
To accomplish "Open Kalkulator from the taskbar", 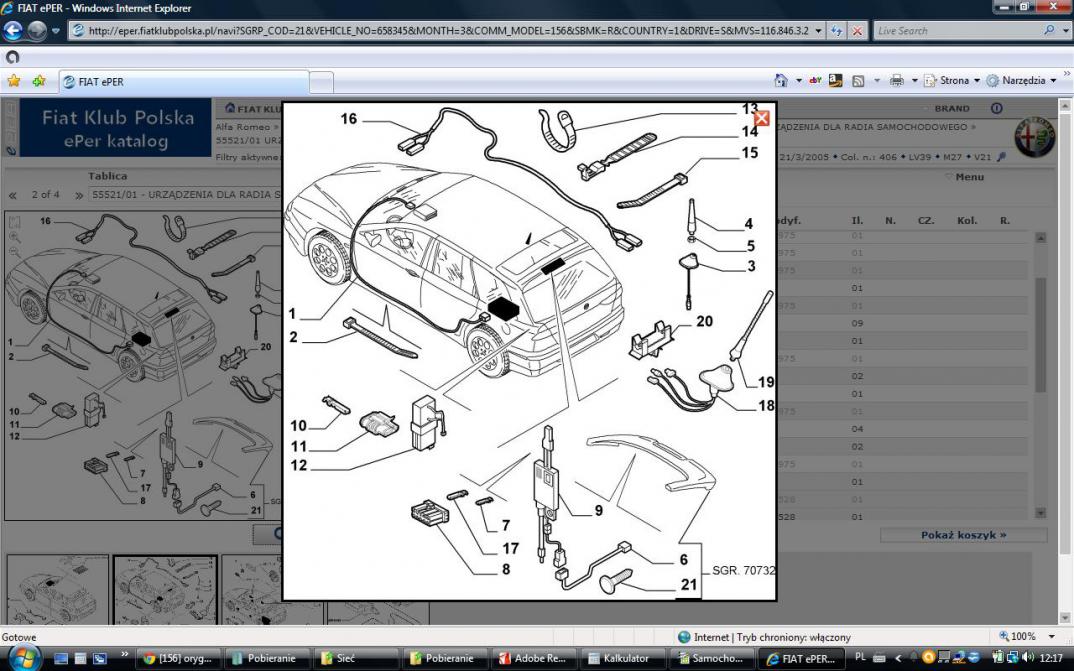I will (621, 659).
